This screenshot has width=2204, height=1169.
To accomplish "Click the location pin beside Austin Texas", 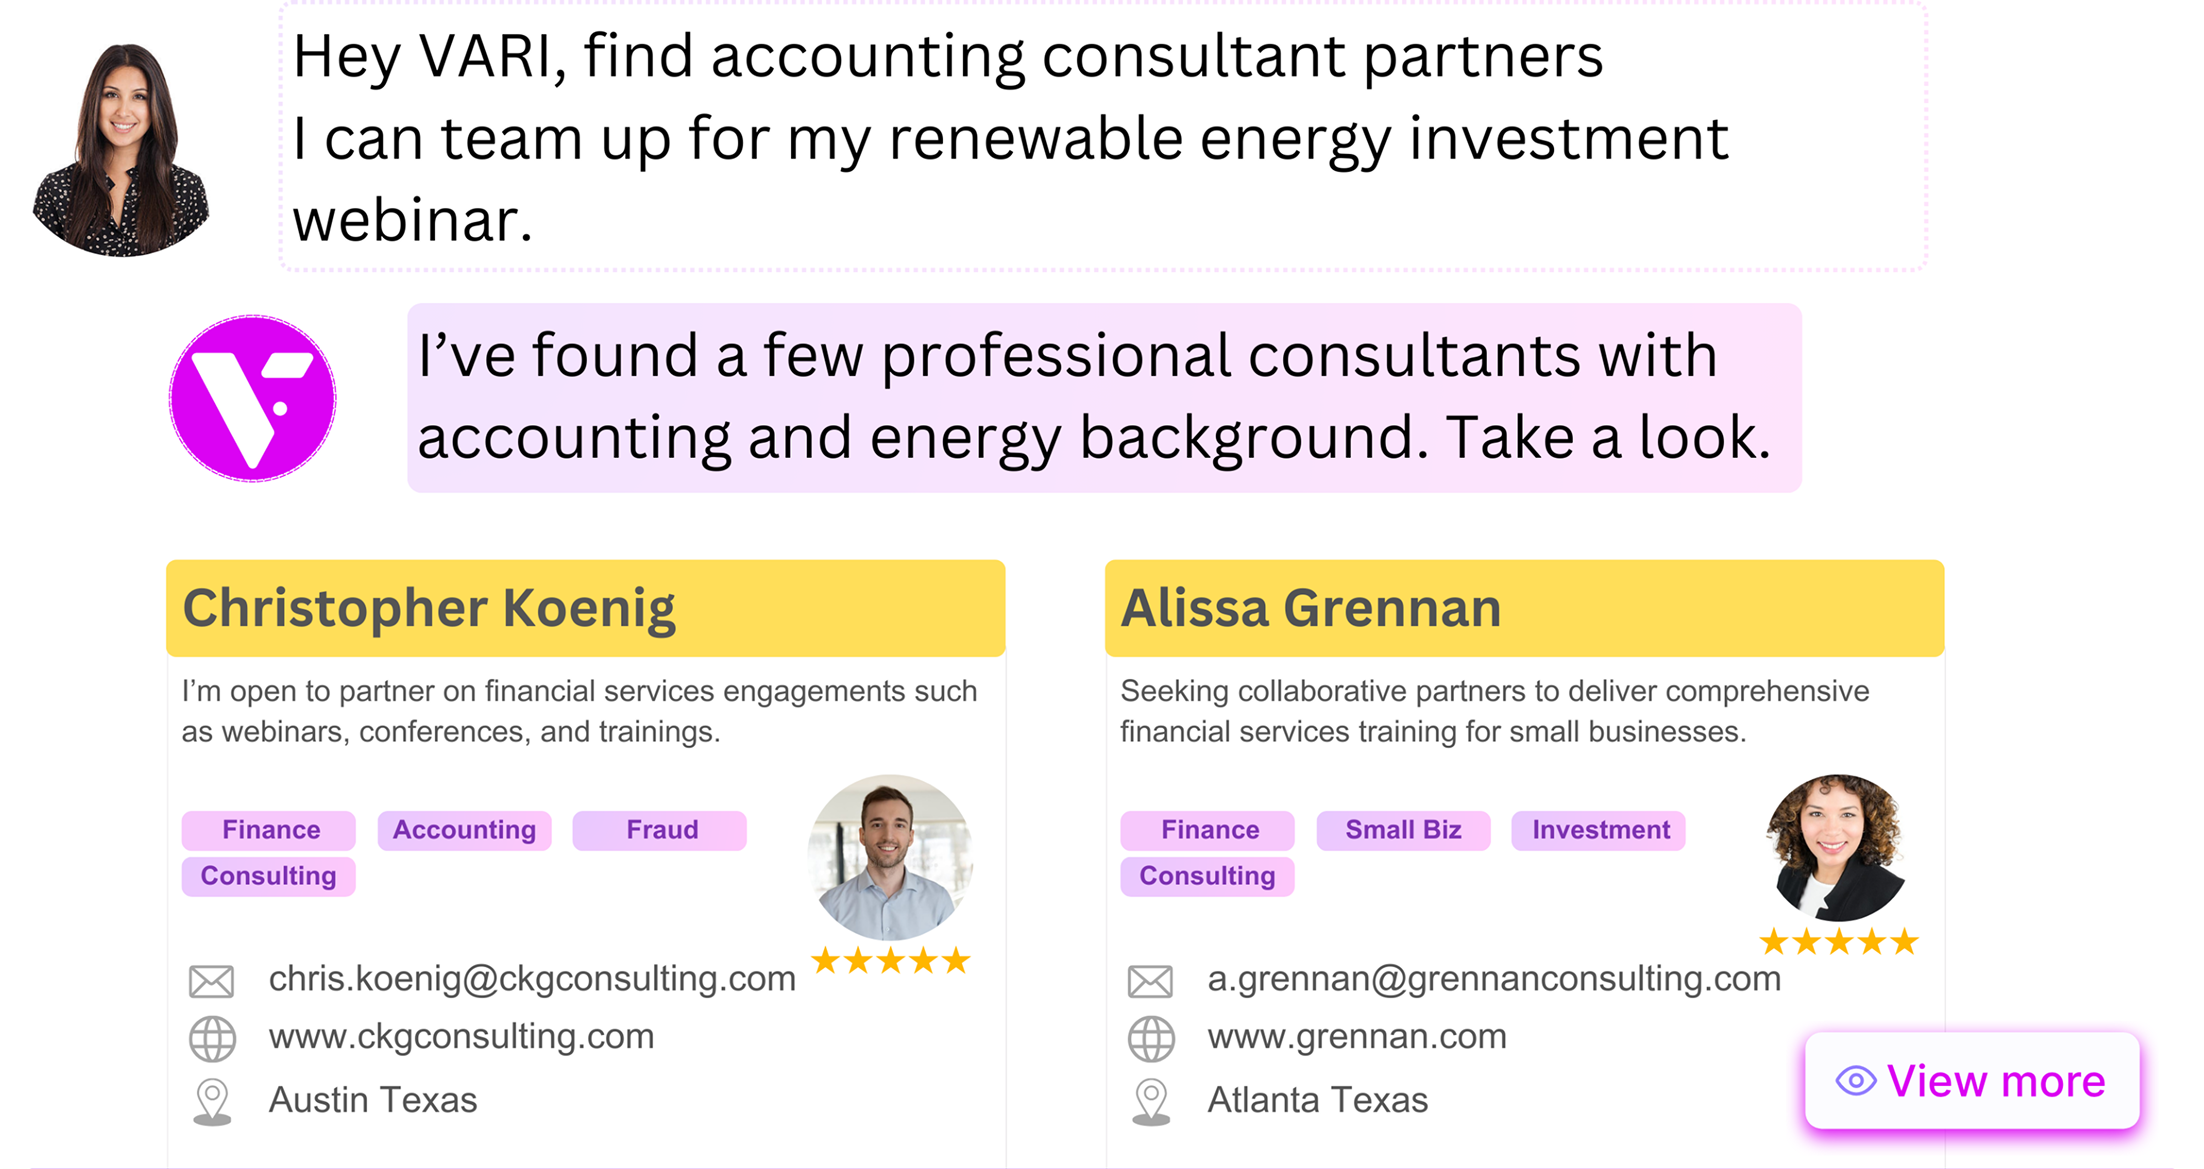I will pyautogui.click(x=212, y=1102).
